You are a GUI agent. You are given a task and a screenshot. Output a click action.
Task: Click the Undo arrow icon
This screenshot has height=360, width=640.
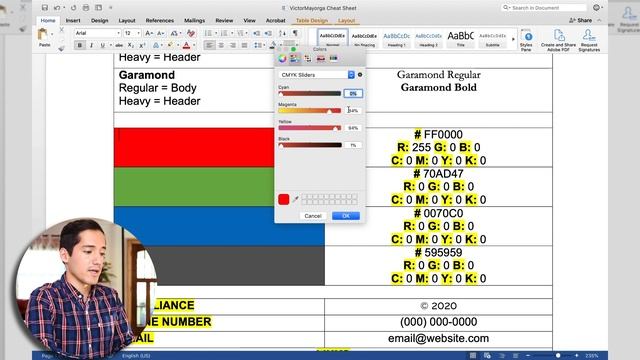pos(57,8)
